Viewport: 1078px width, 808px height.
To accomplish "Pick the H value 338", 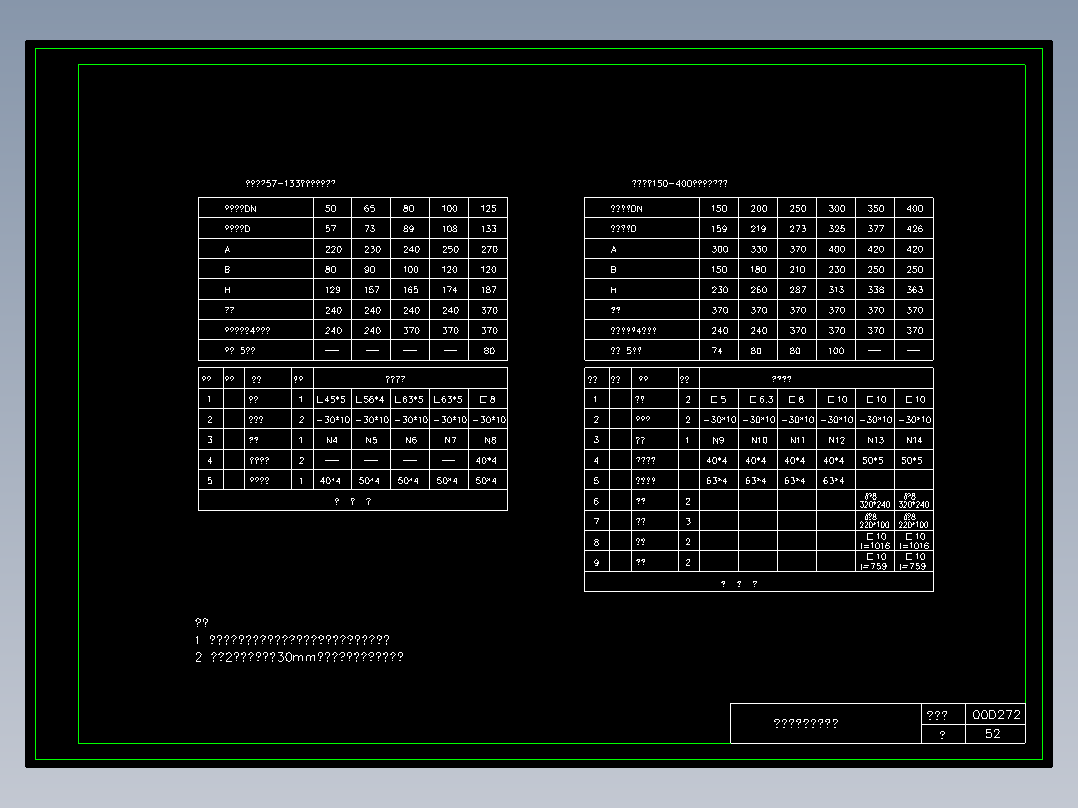I will [x=875, y=290].
